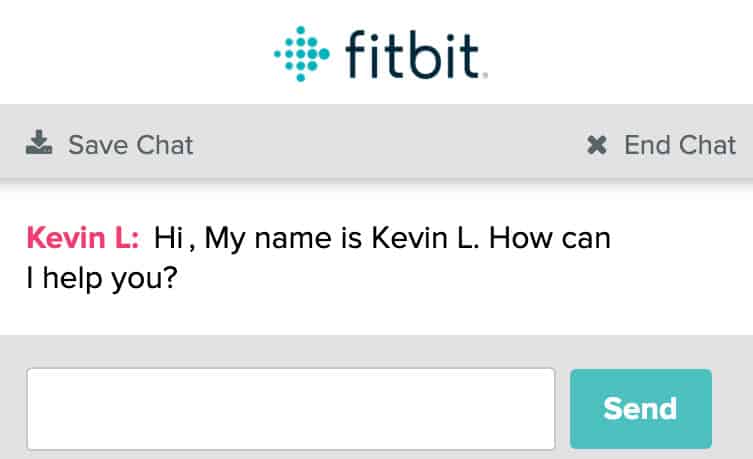Click the Save Chat download icon
The width and height of the screenshot is (753, 459).
[39, 145]
